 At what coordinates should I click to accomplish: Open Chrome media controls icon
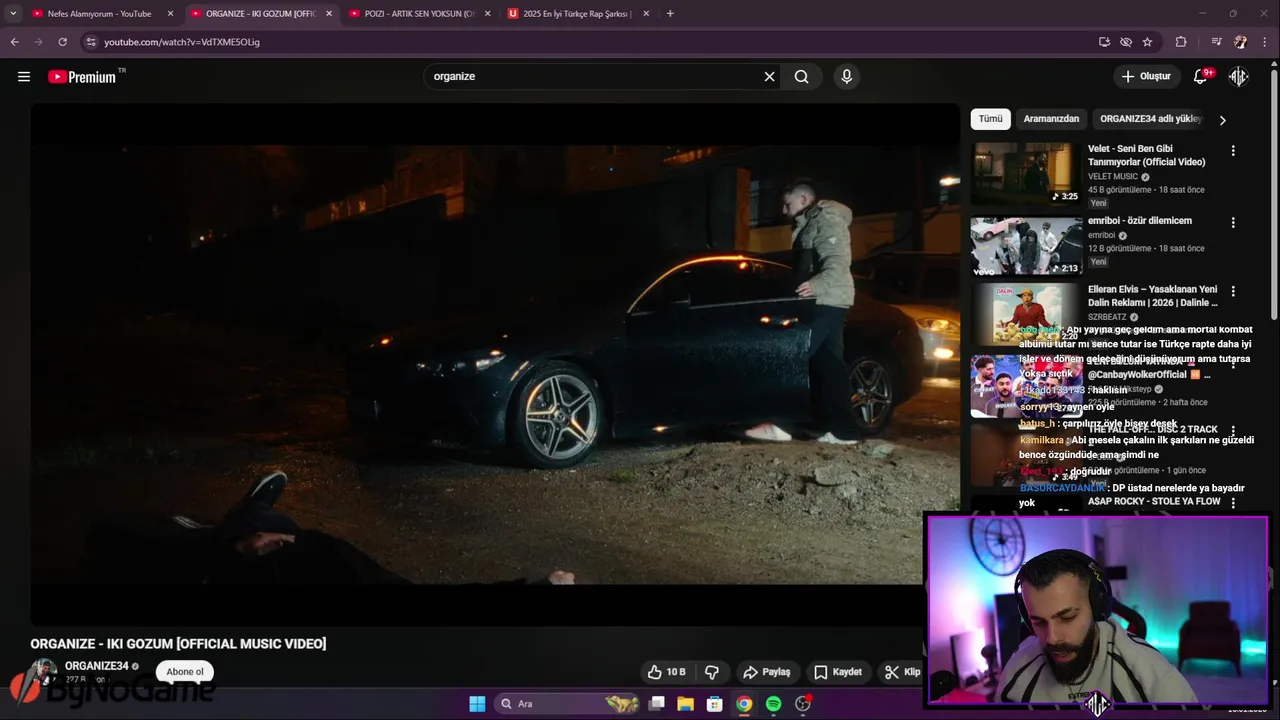[1216, 42]
